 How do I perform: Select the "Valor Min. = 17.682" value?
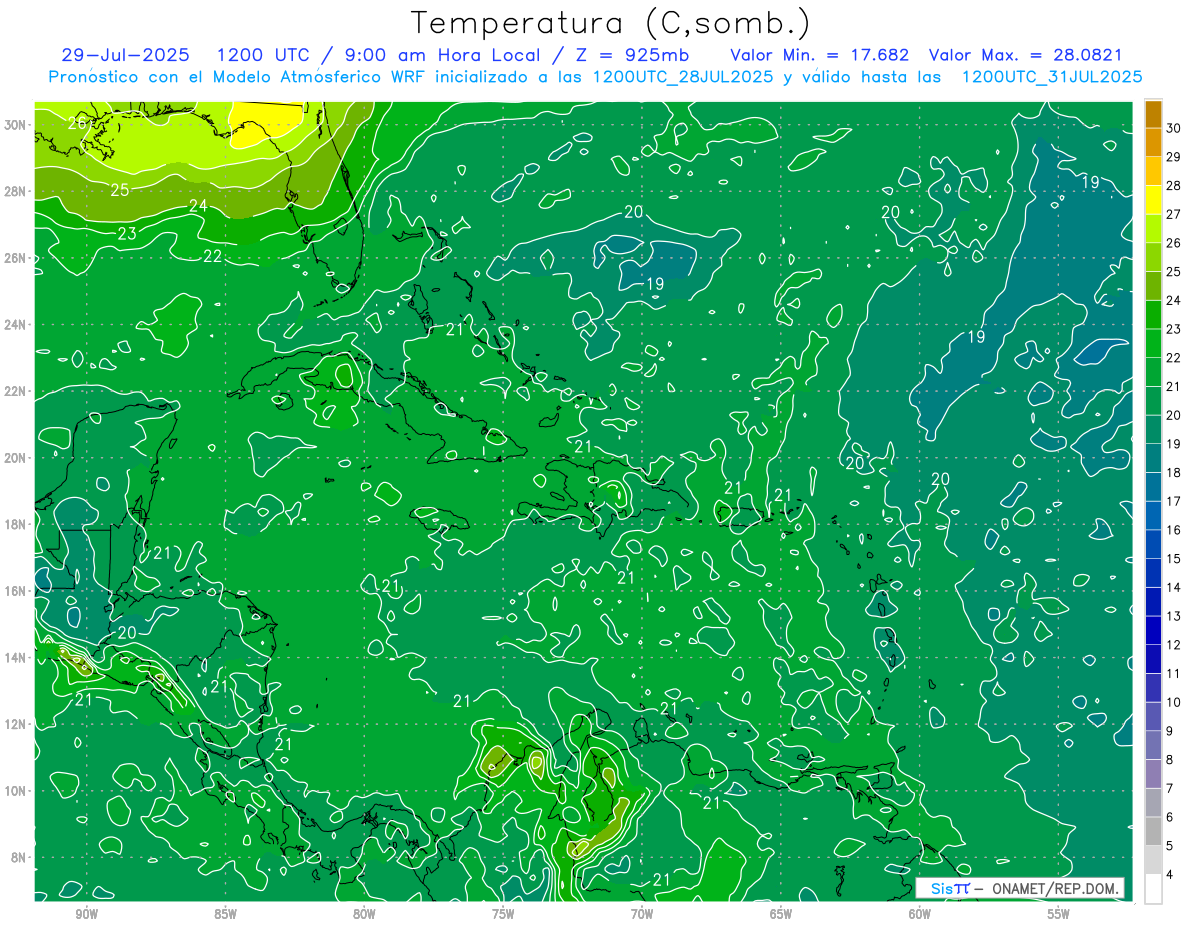pos(819,55)
